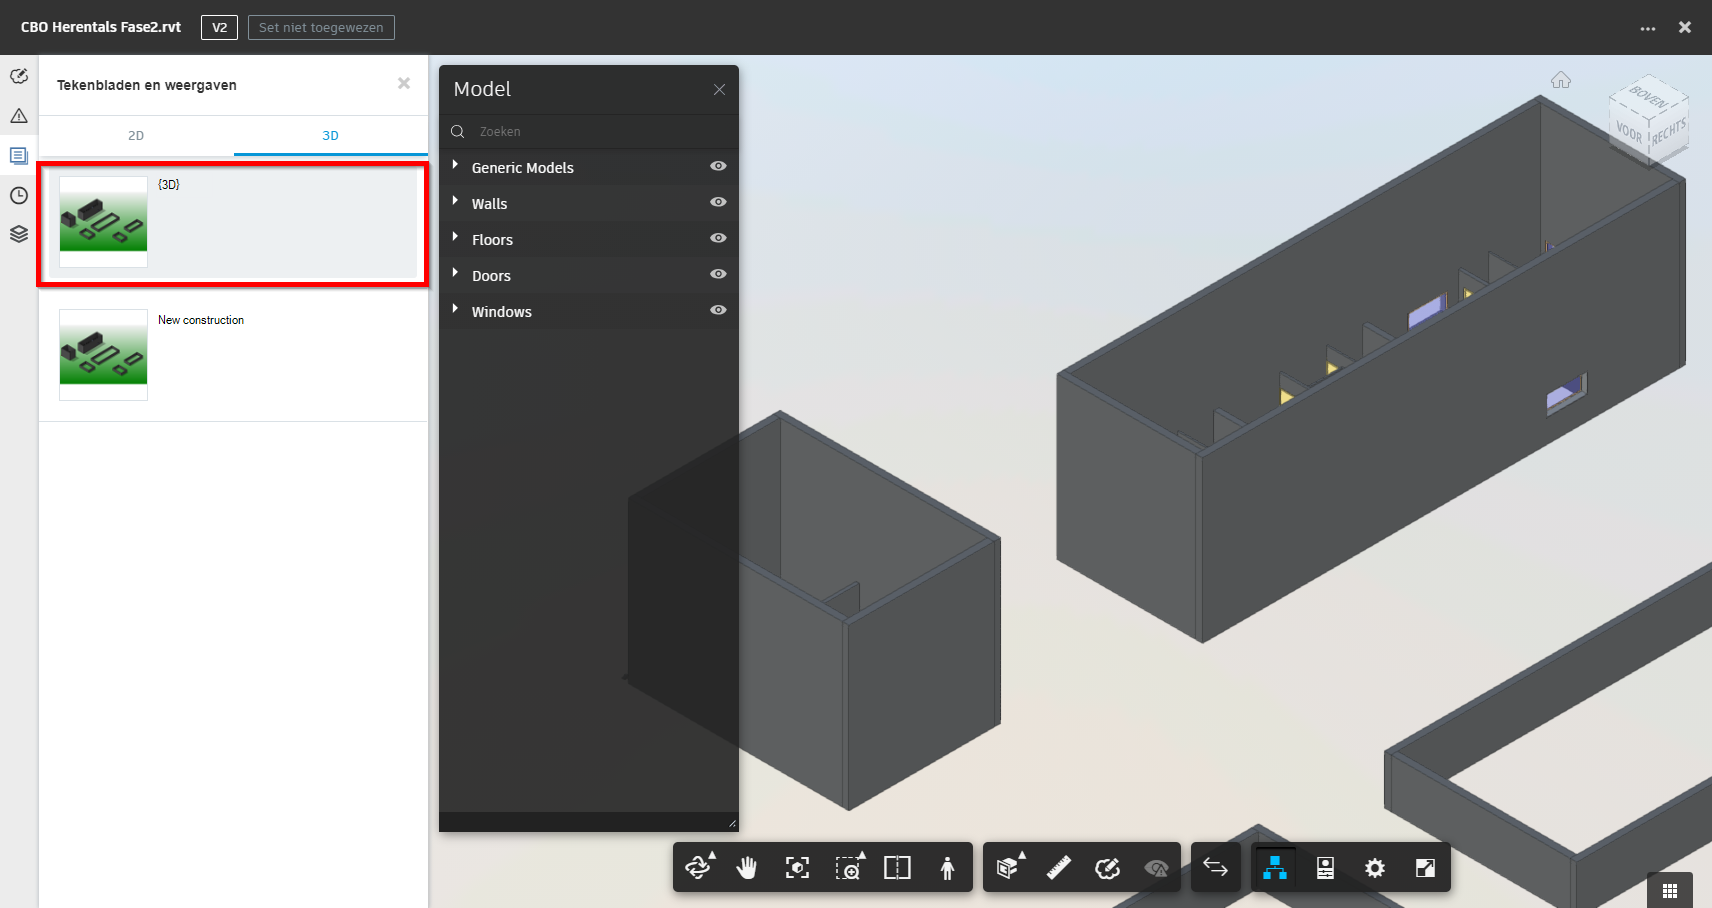Close the Tekenbladen en weergaven panel
The image size is (1712, 908).
tap(404, 84)
